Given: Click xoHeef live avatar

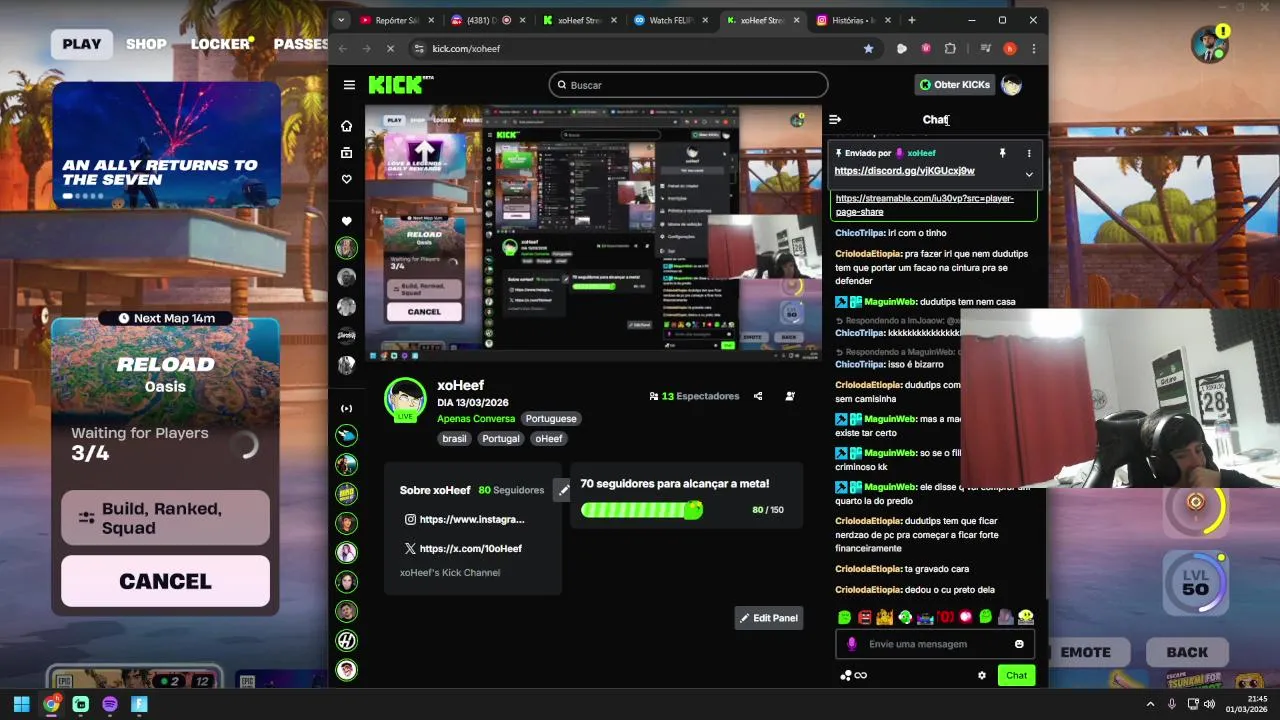Looking at the screenshot, I should pos(405,400).
